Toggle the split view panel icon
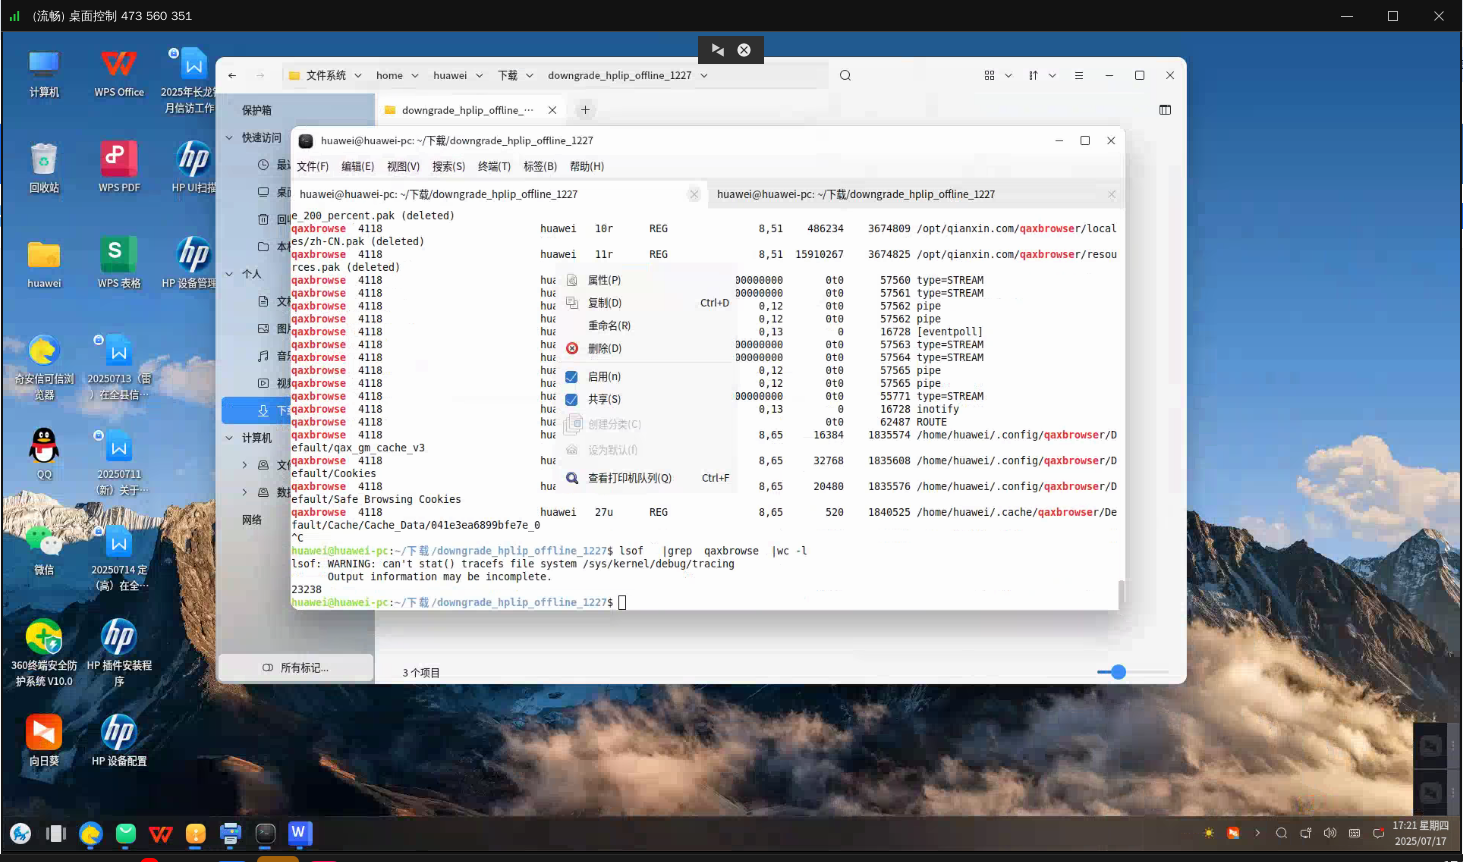 point(1165,110)
